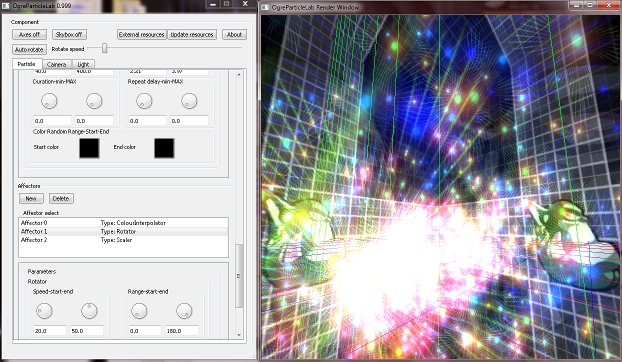
Task: Toggle the Auto rotate button
Action: click(x=29, y=50)
